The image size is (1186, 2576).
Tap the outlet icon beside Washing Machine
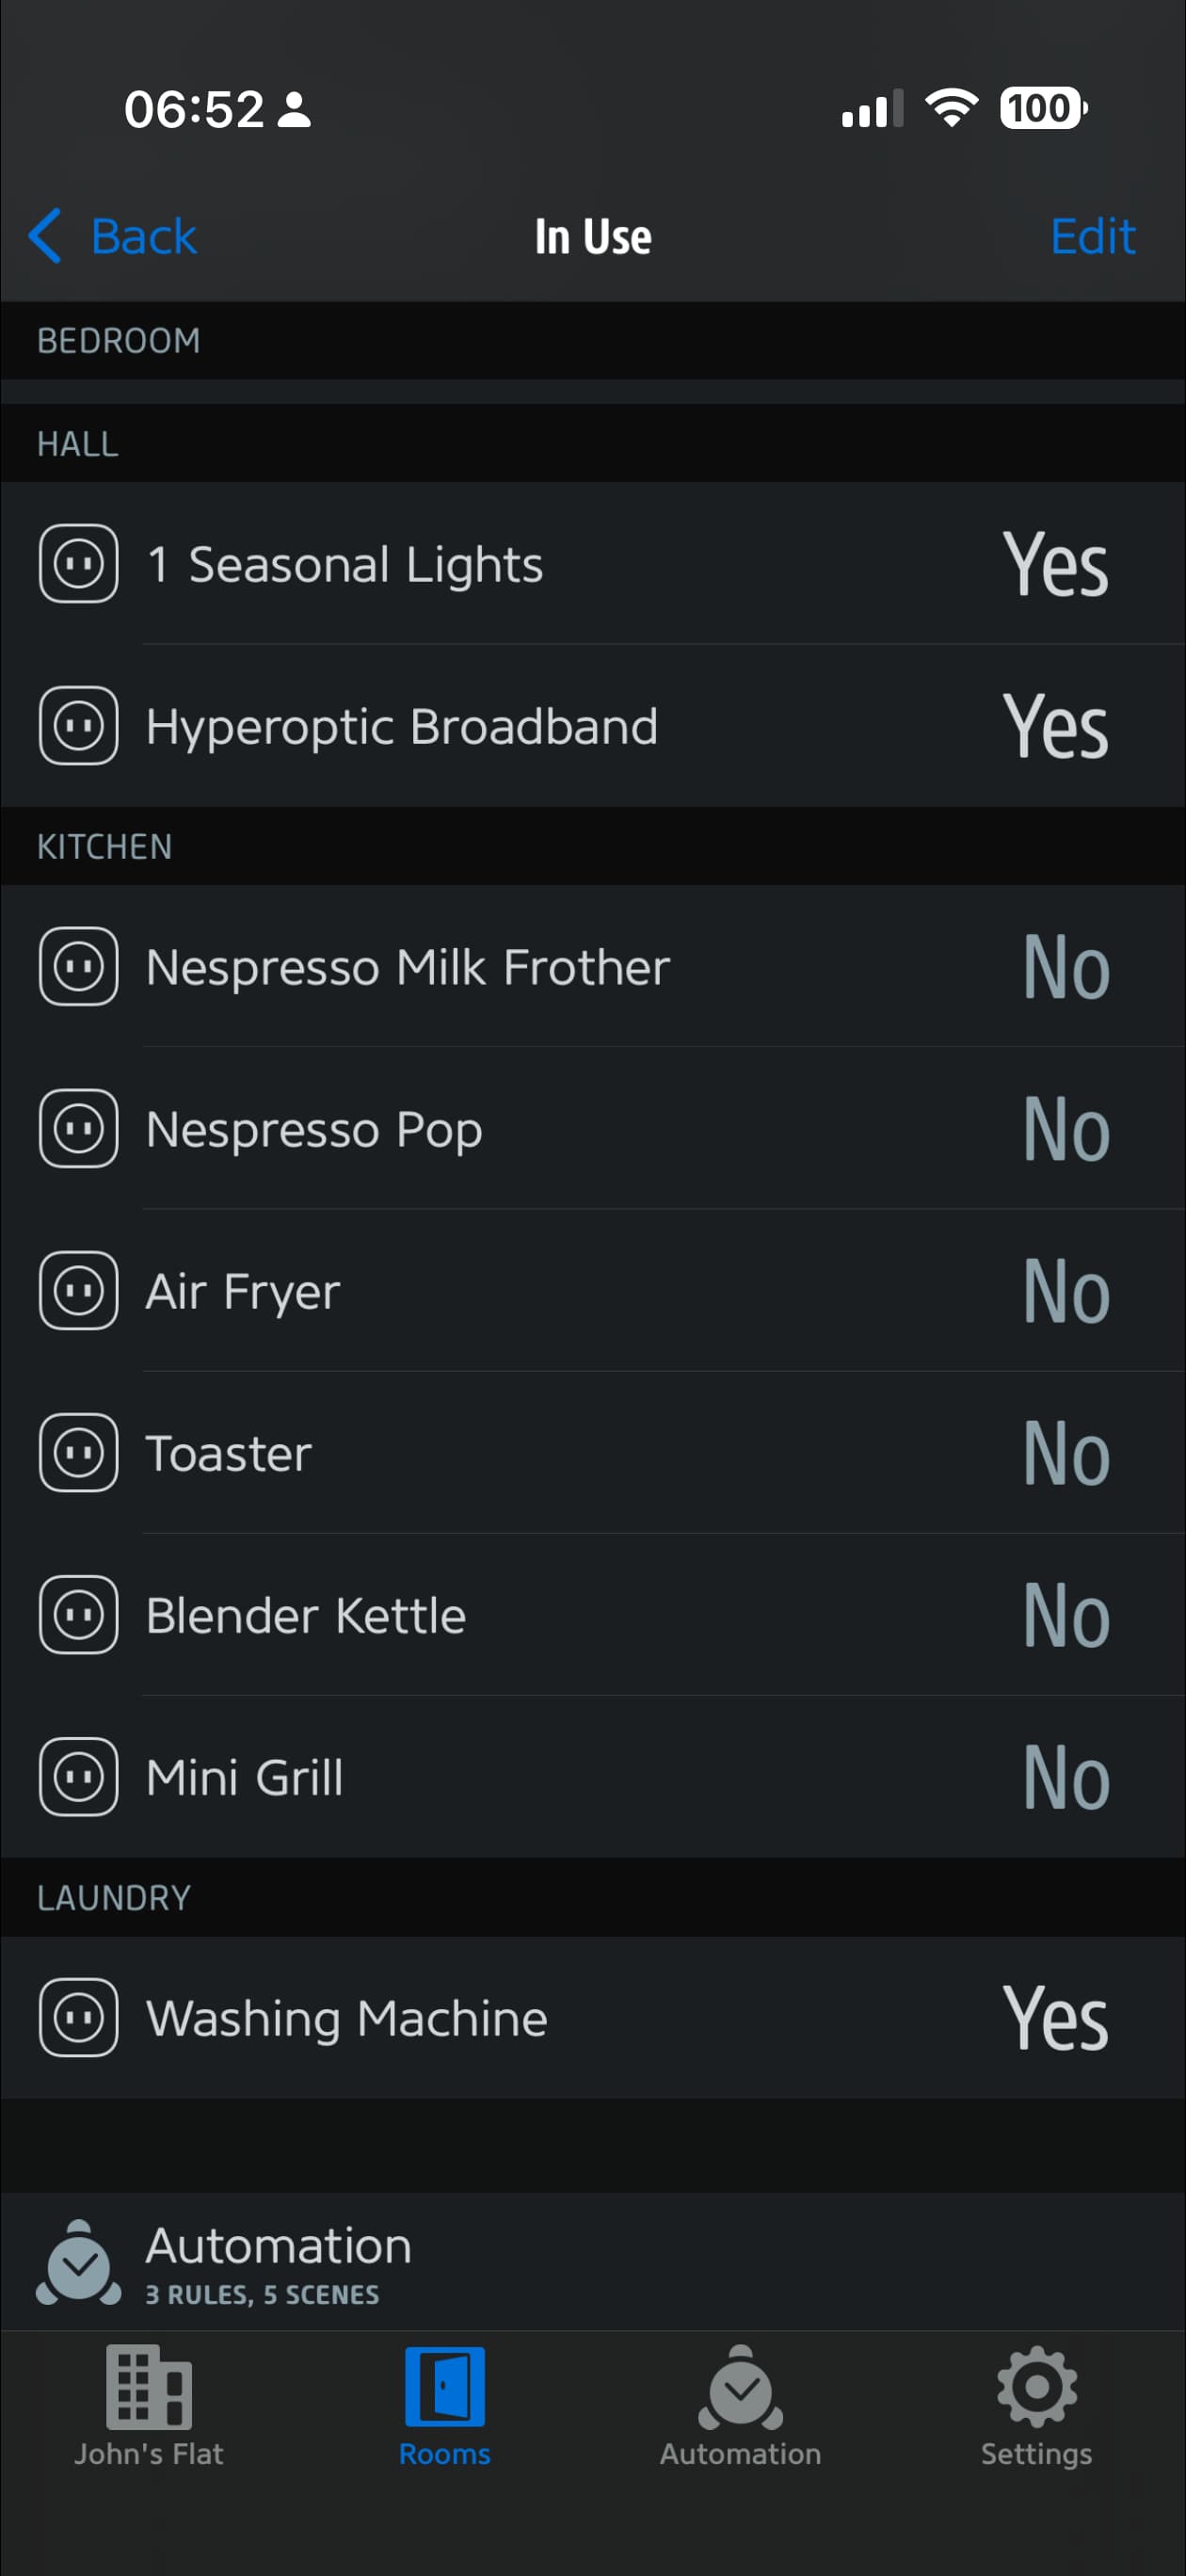point(78,2018)
